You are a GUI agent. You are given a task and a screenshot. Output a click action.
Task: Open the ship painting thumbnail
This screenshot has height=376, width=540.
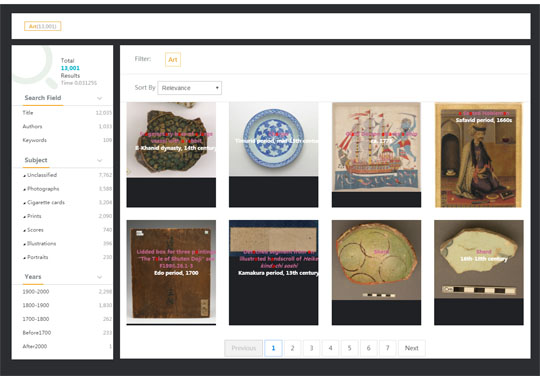(x=376, y=155)
